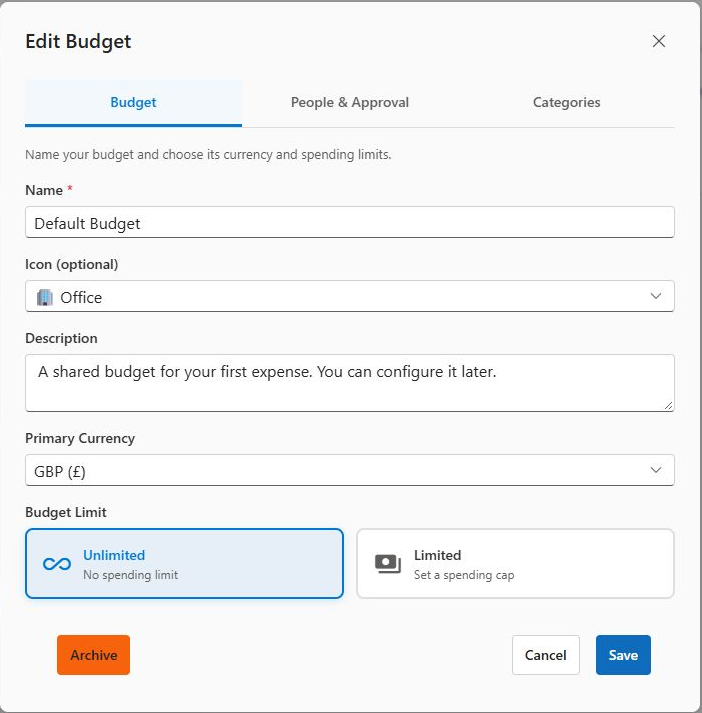Click the 'Name your budget and choose' helper text
The width and height of the screenshot is (702, 713).
point(208,155)
